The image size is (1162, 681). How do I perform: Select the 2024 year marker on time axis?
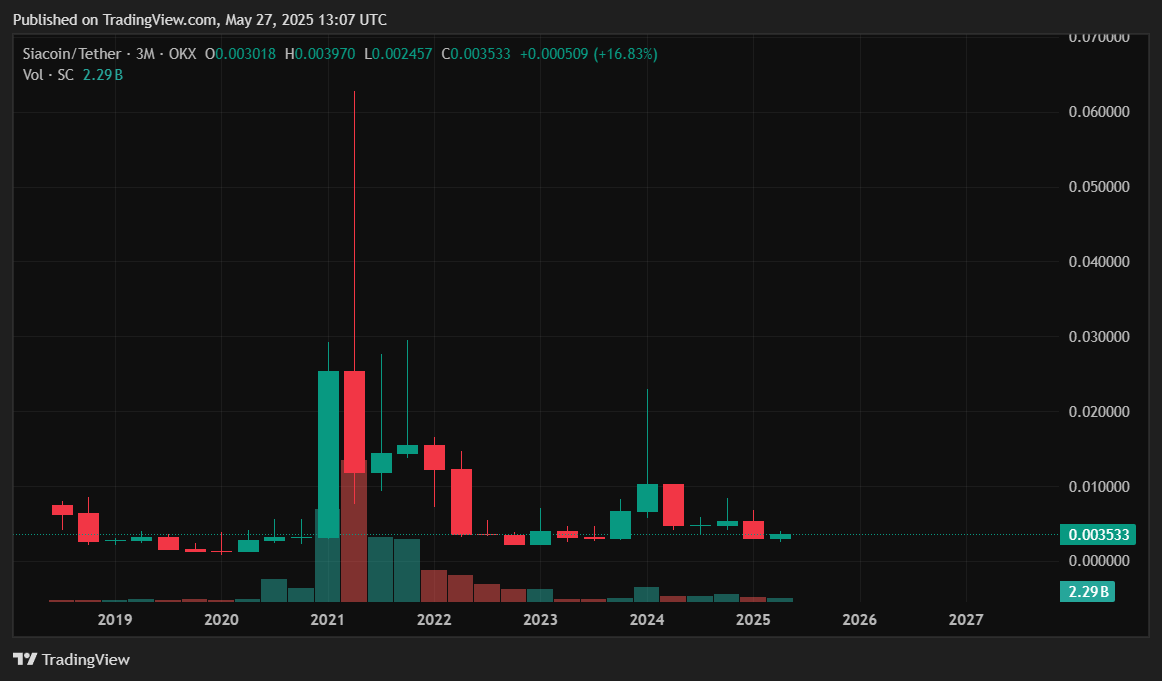pos(647,620)
